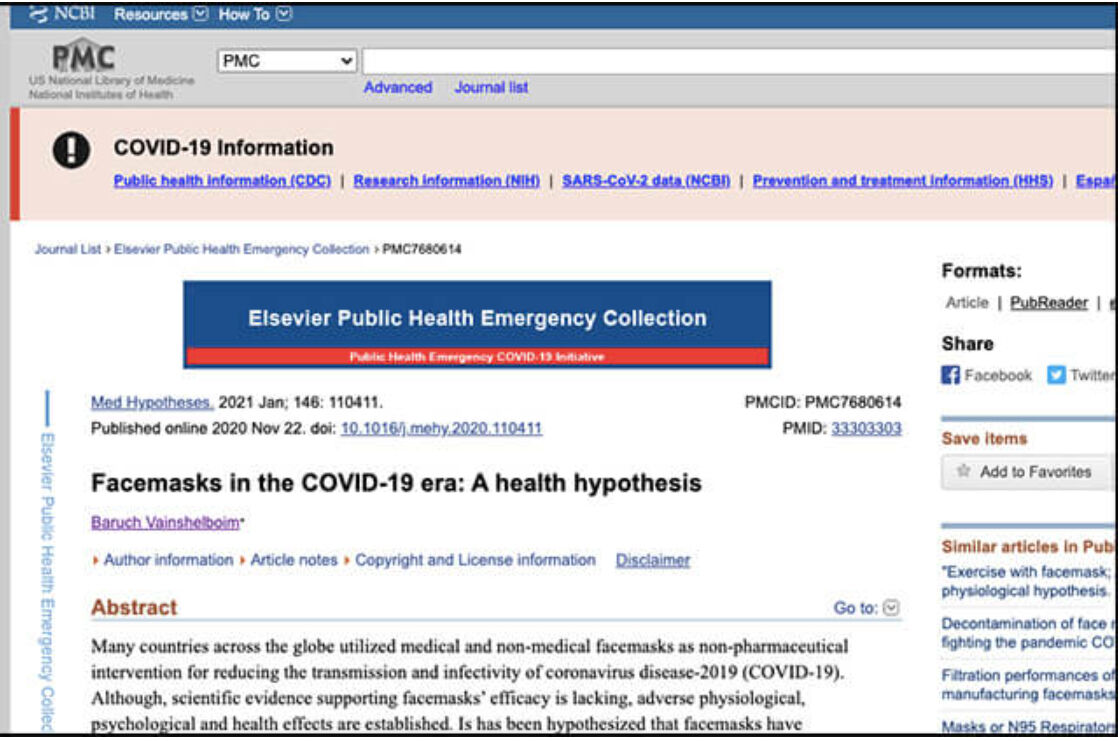Click the Go to arrow icon in the Abstract header
Screen dimensions: 1118x741
[x=891, y=608]
